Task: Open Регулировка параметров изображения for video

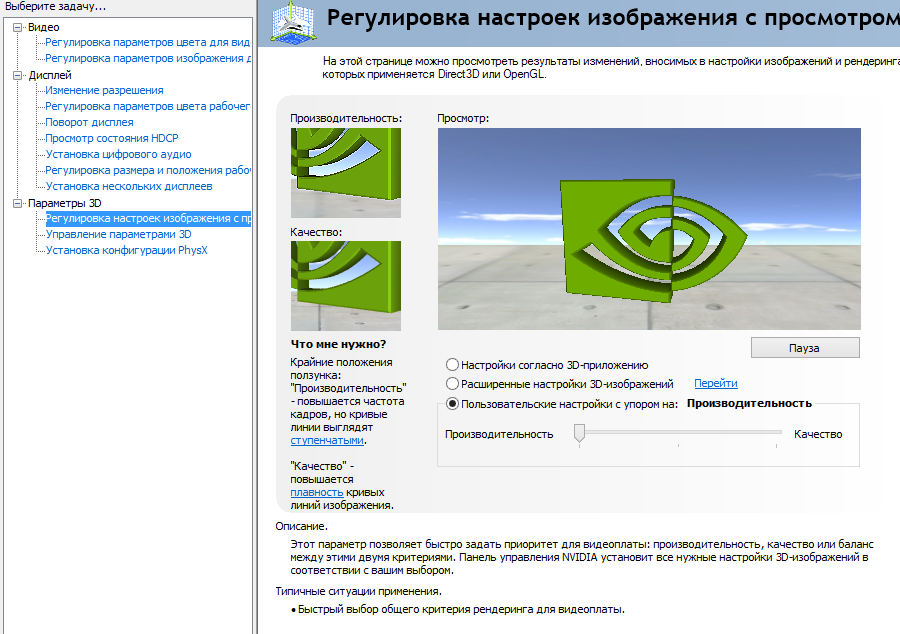Action: (x=148, y=59)
